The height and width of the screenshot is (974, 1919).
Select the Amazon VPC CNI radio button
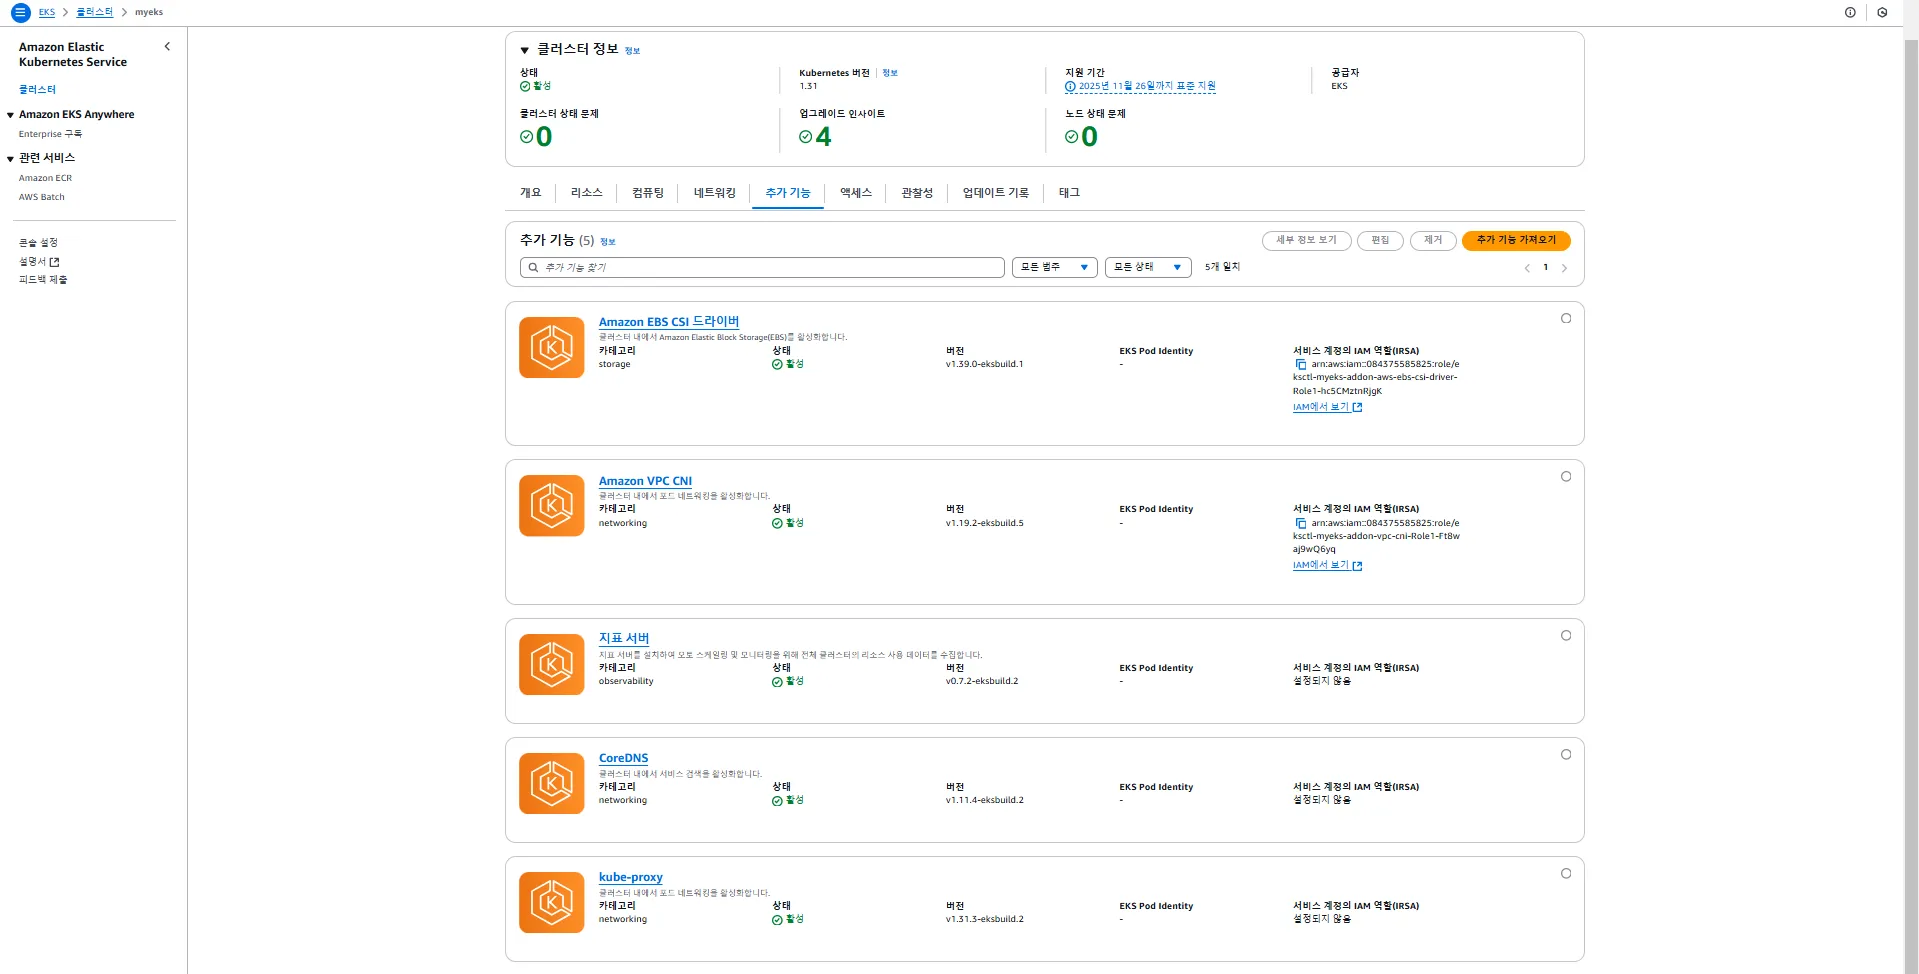1566,477
